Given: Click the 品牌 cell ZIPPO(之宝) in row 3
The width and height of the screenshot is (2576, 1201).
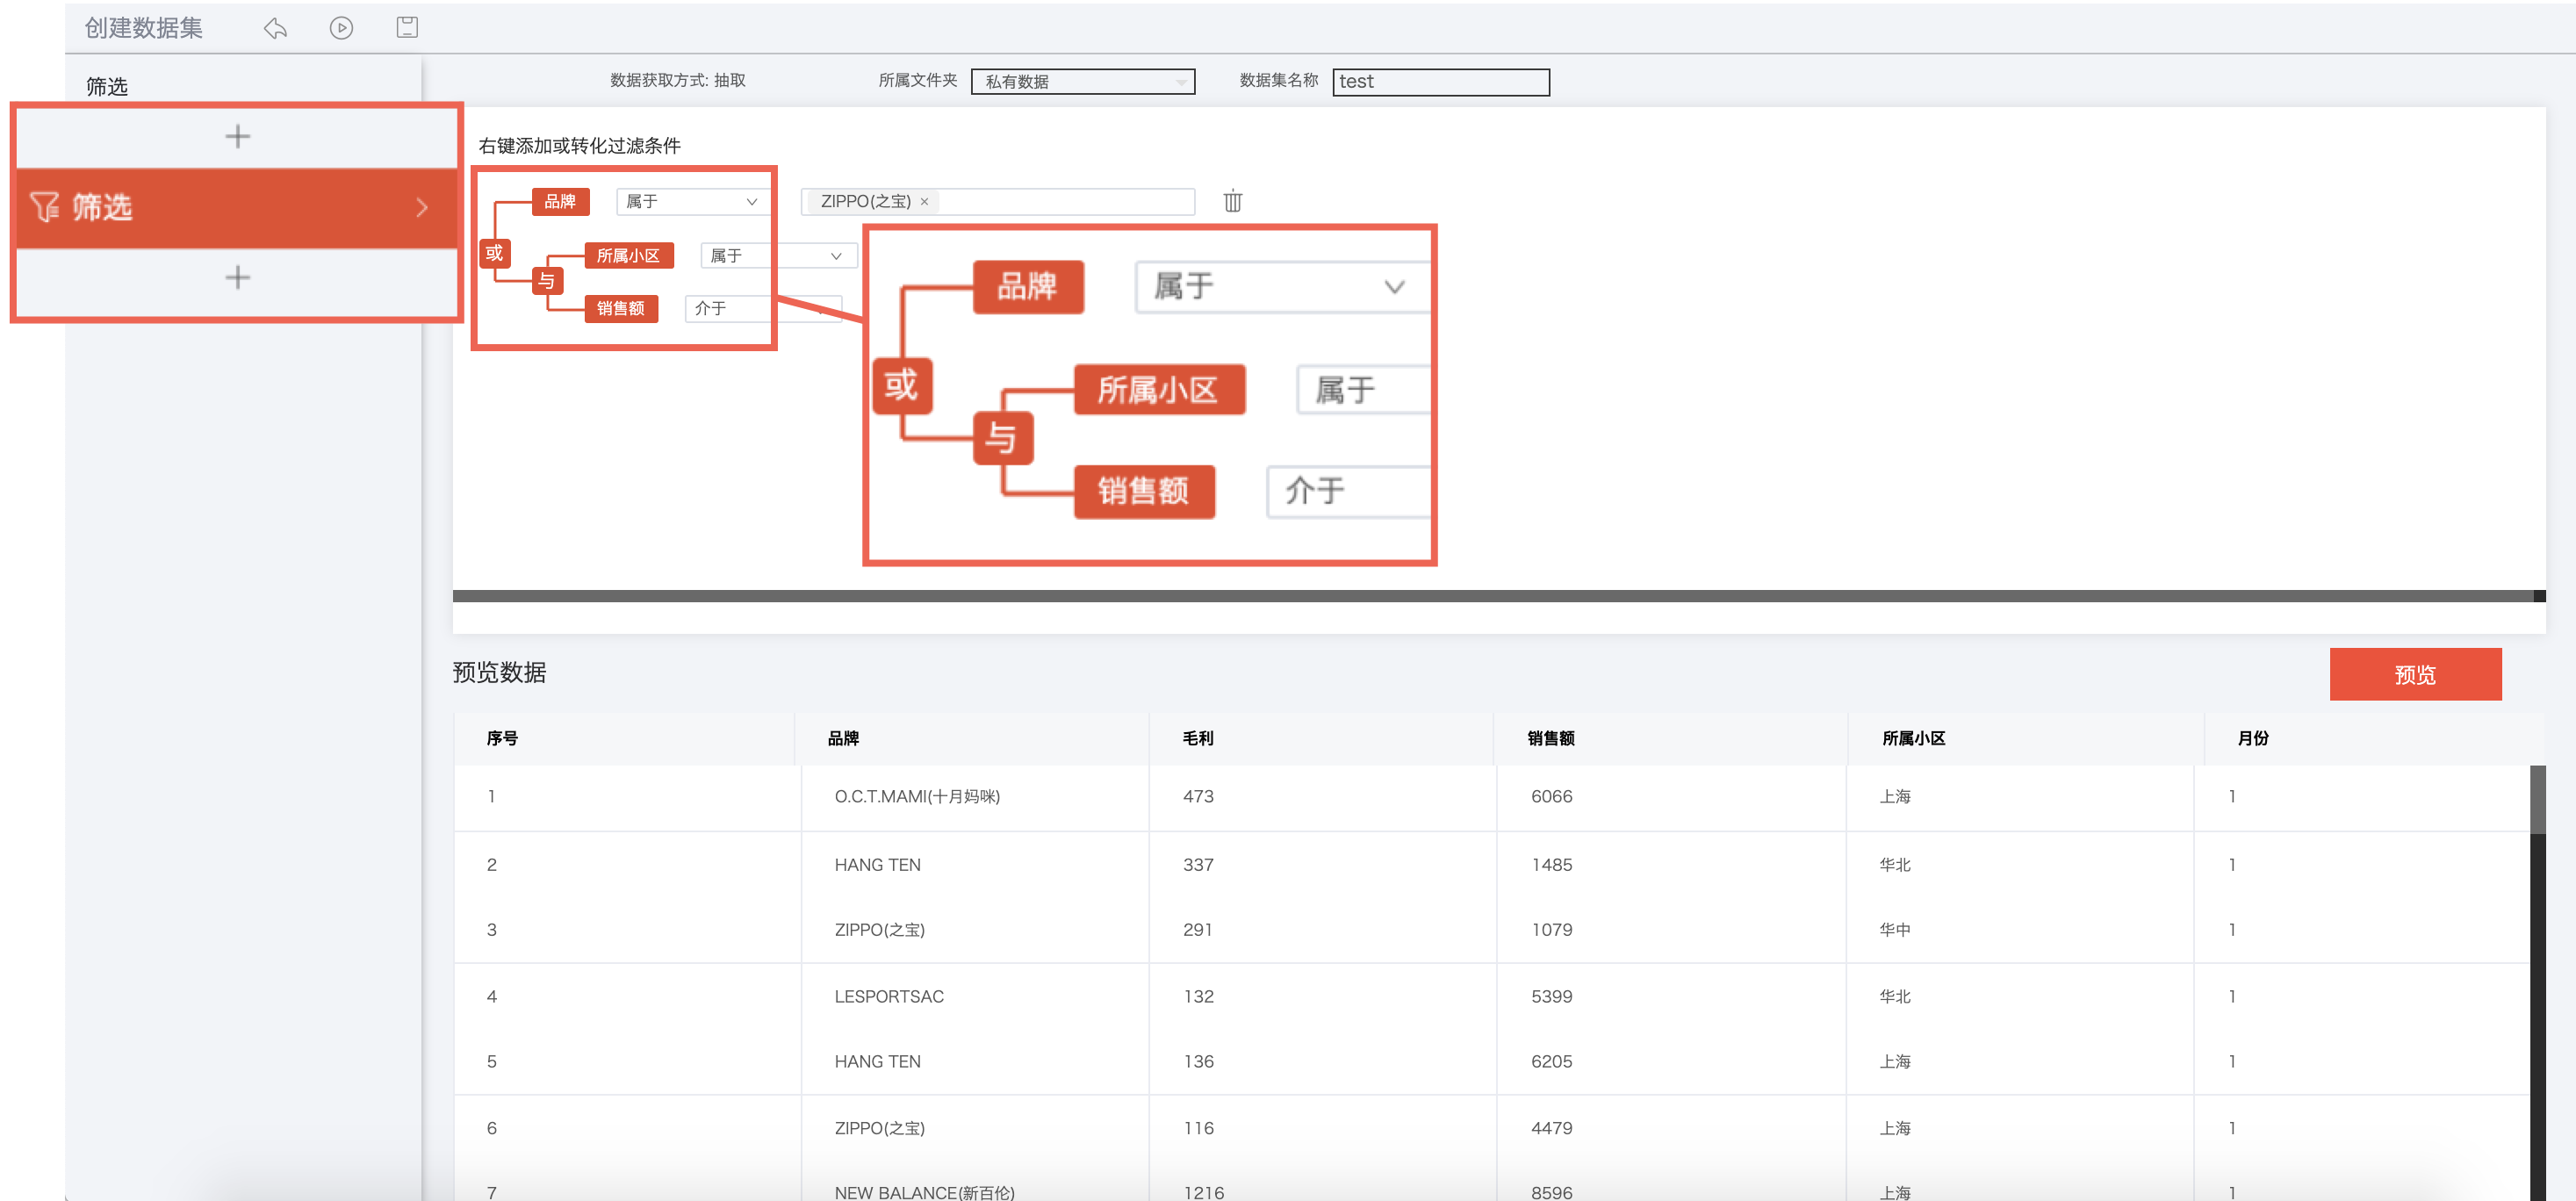Looking at the screenshot, I should [879, 930].
